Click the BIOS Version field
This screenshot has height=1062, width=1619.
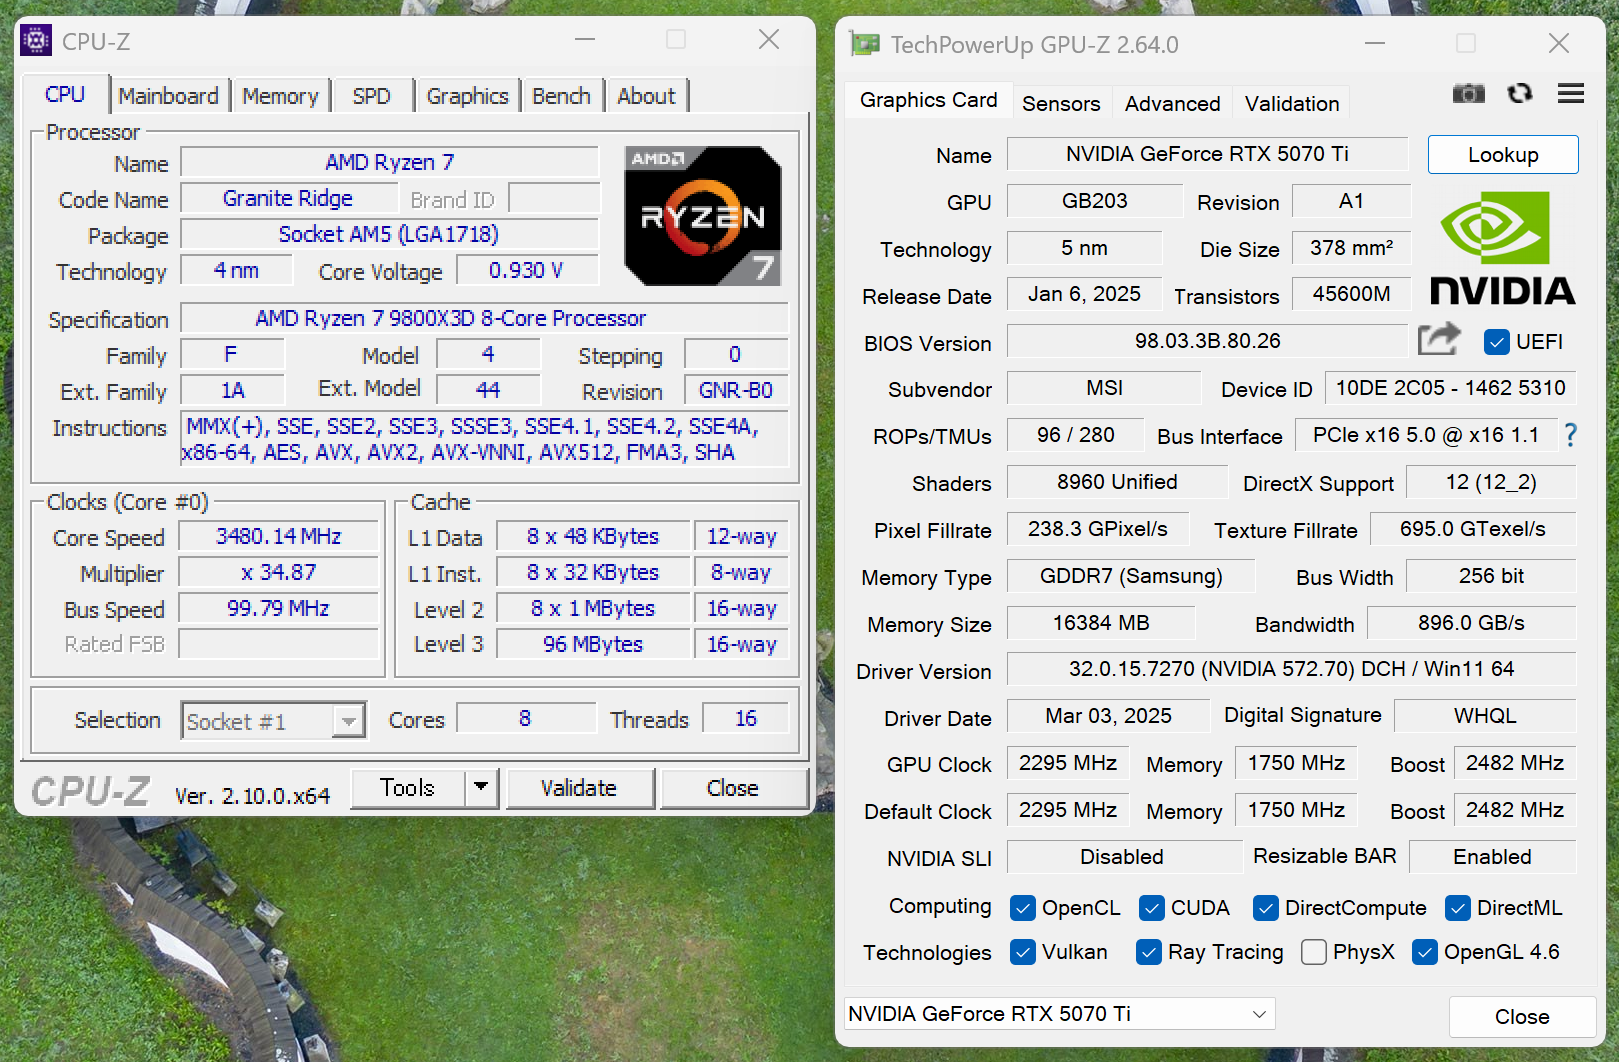coord(1206,341)
